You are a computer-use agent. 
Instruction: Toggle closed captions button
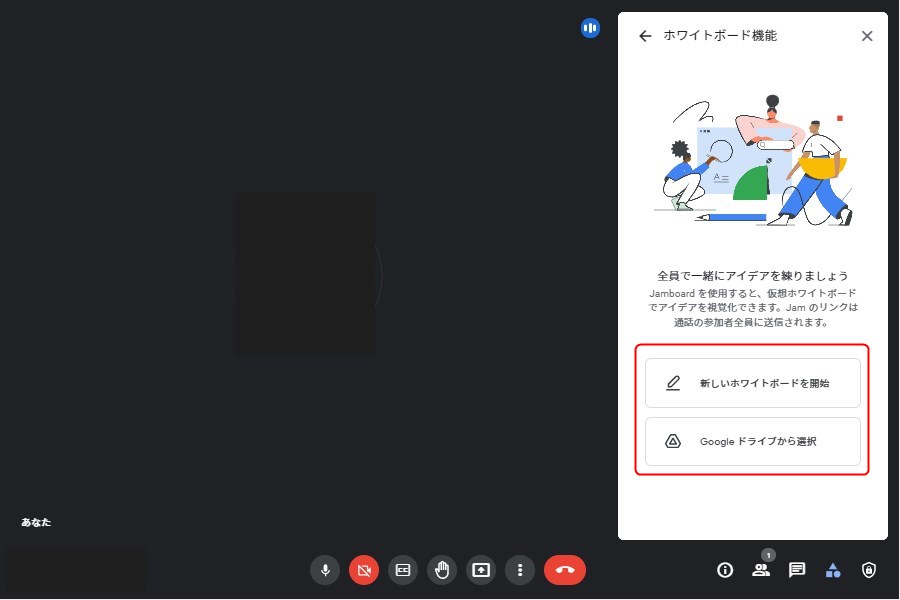coord(403,570)
